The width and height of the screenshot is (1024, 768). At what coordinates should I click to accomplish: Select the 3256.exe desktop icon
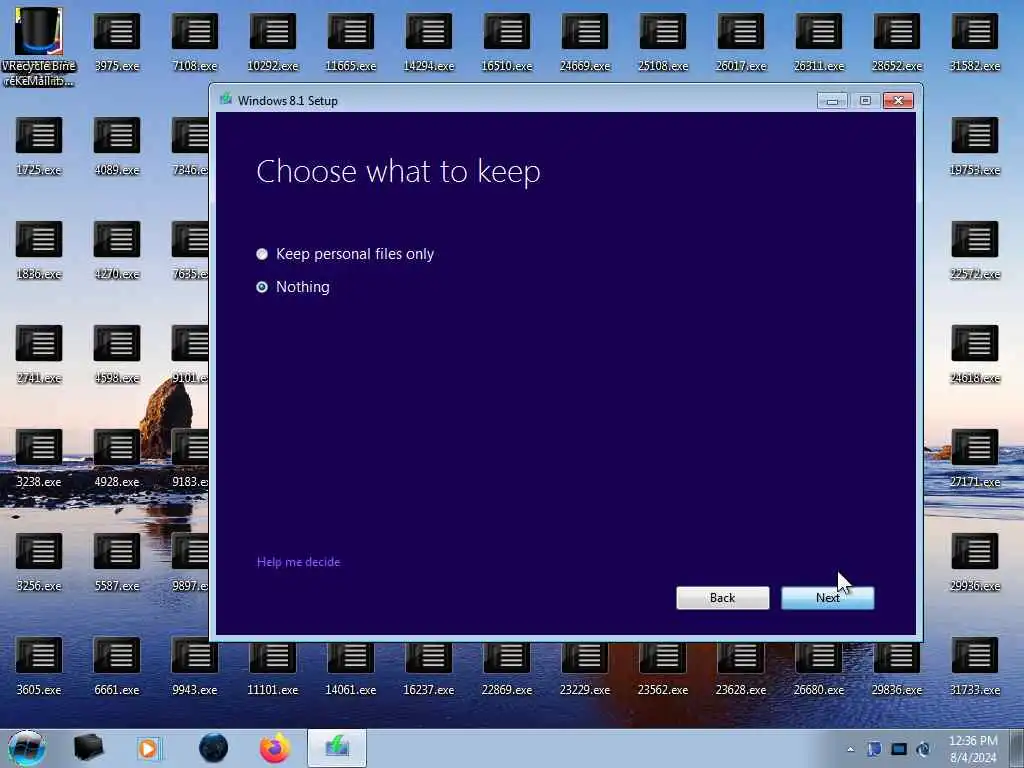(x=39, y=562)
